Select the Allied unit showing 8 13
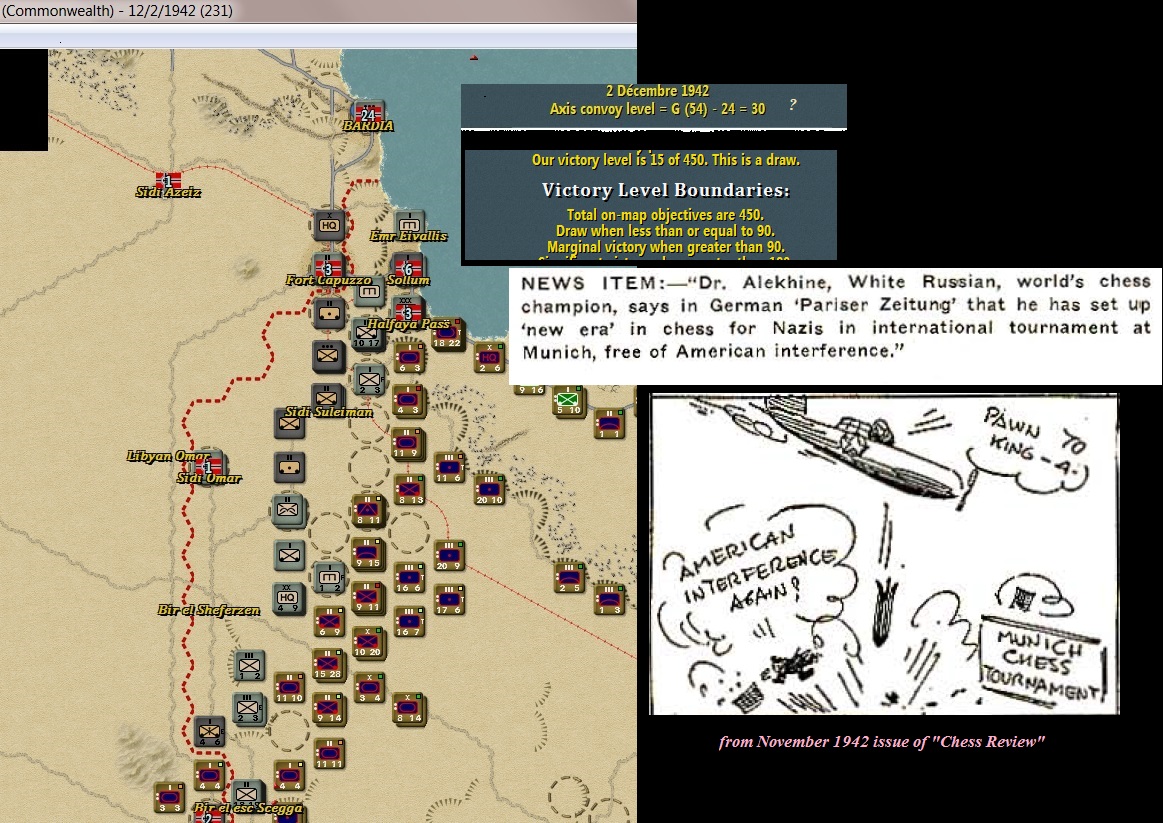1163x823 pixels. 409,490
